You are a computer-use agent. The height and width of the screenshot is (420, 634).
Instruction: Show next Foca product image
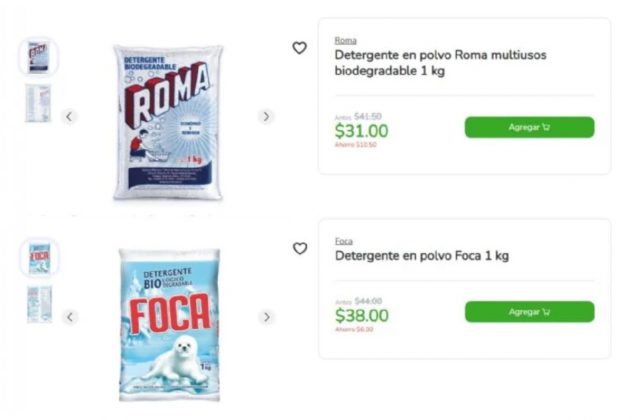click(266, 317)
